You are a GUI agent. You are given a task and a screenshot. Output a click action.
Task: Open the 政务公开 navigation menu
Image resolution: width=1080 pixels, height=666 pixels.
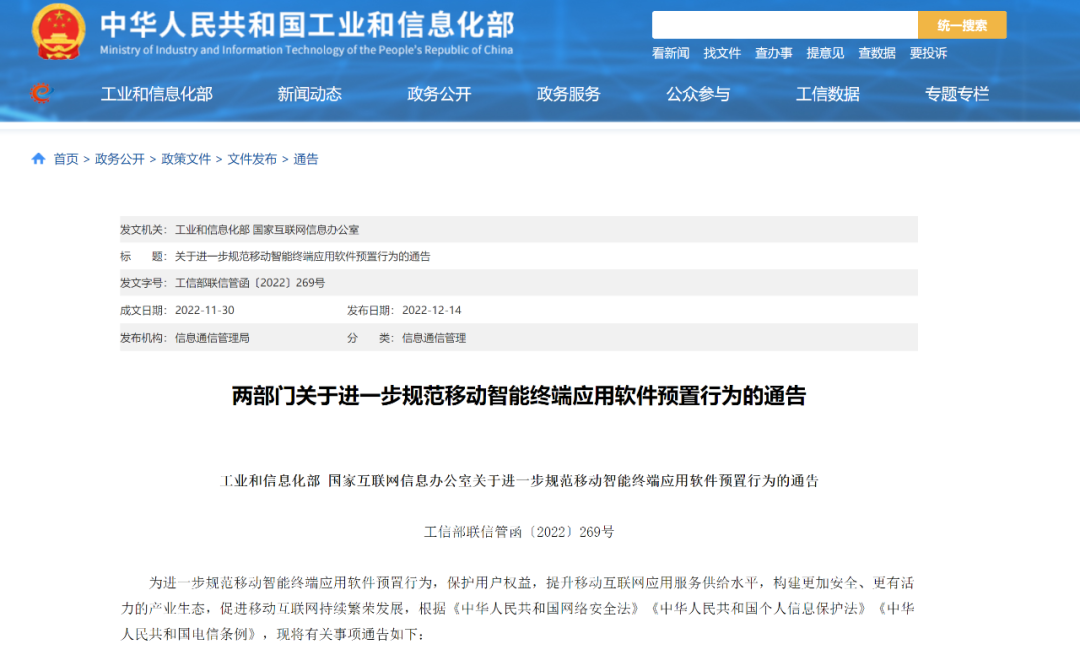pyautogui.click(x=439, y=94)
